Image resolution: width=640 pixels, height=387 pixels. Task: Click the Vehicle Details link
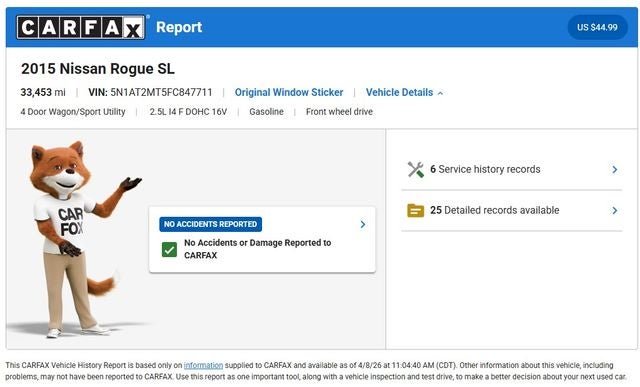[399, 93]
